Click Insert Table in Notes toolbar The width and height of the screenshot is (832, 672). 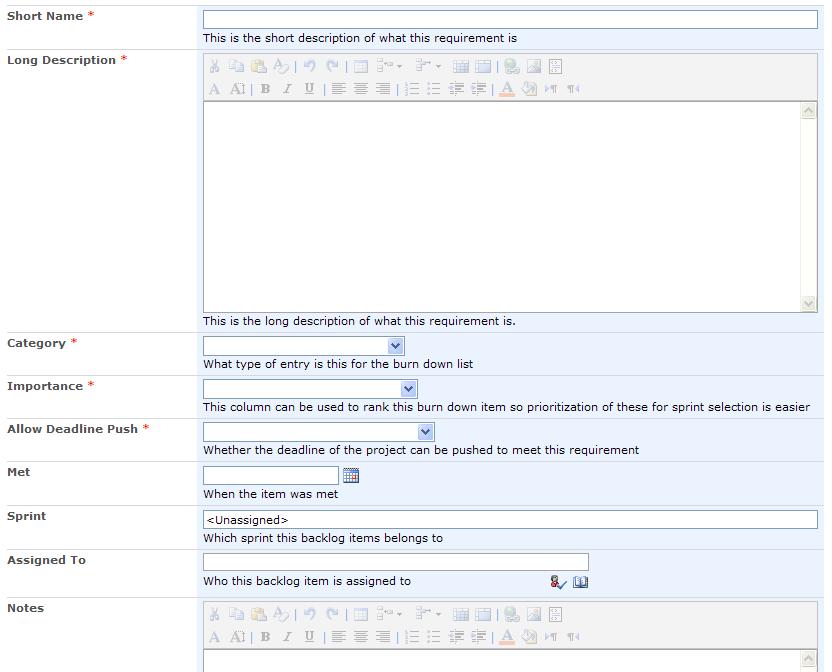point(361,615)
